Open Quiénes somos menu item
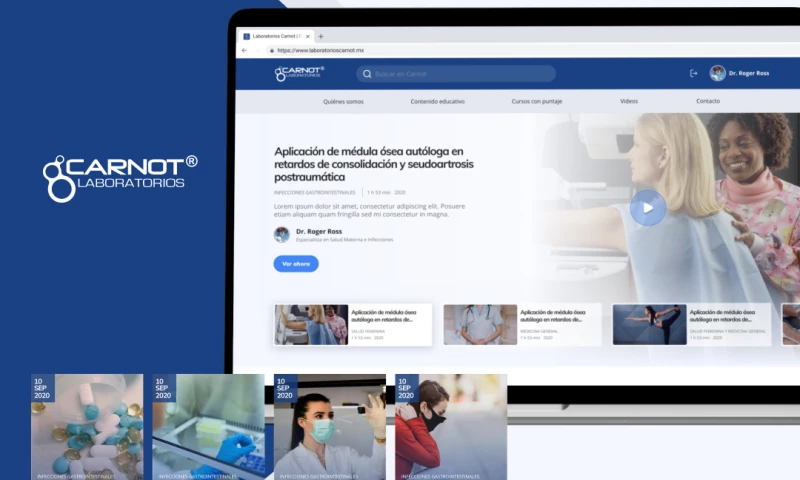This screenshot has width=800, height=480. click(343, 102)
